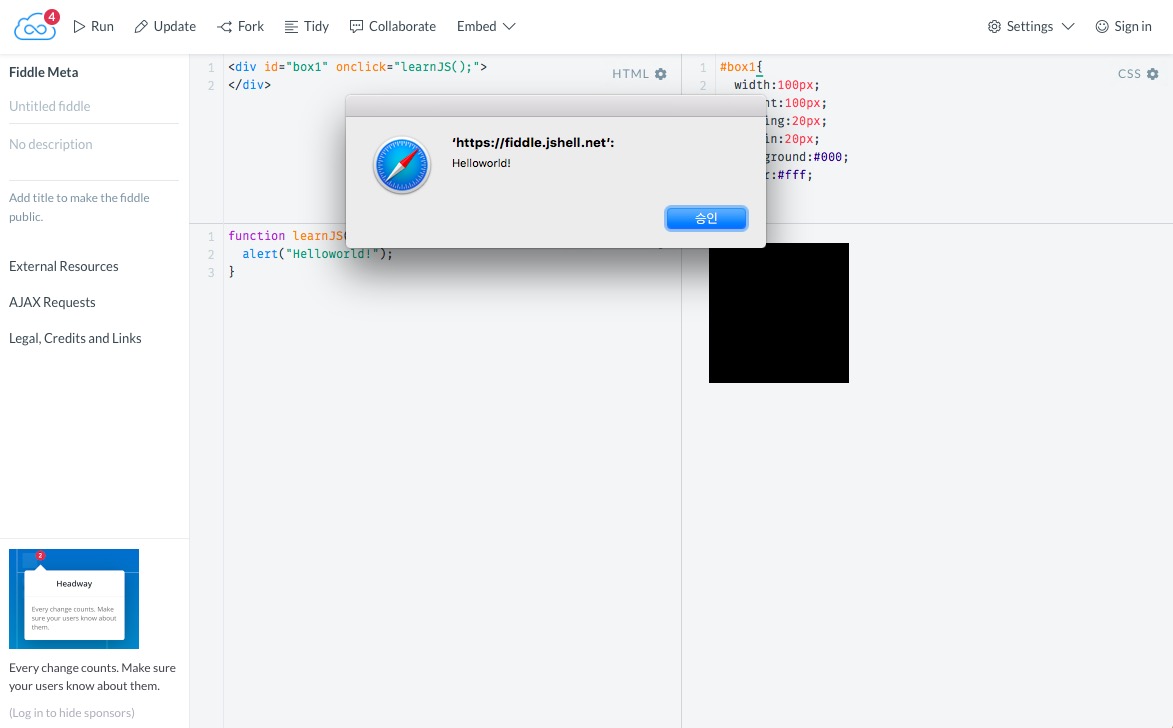1173x728 pixels.
Task: Click Sign in
Action: (x=1124, y=26)
